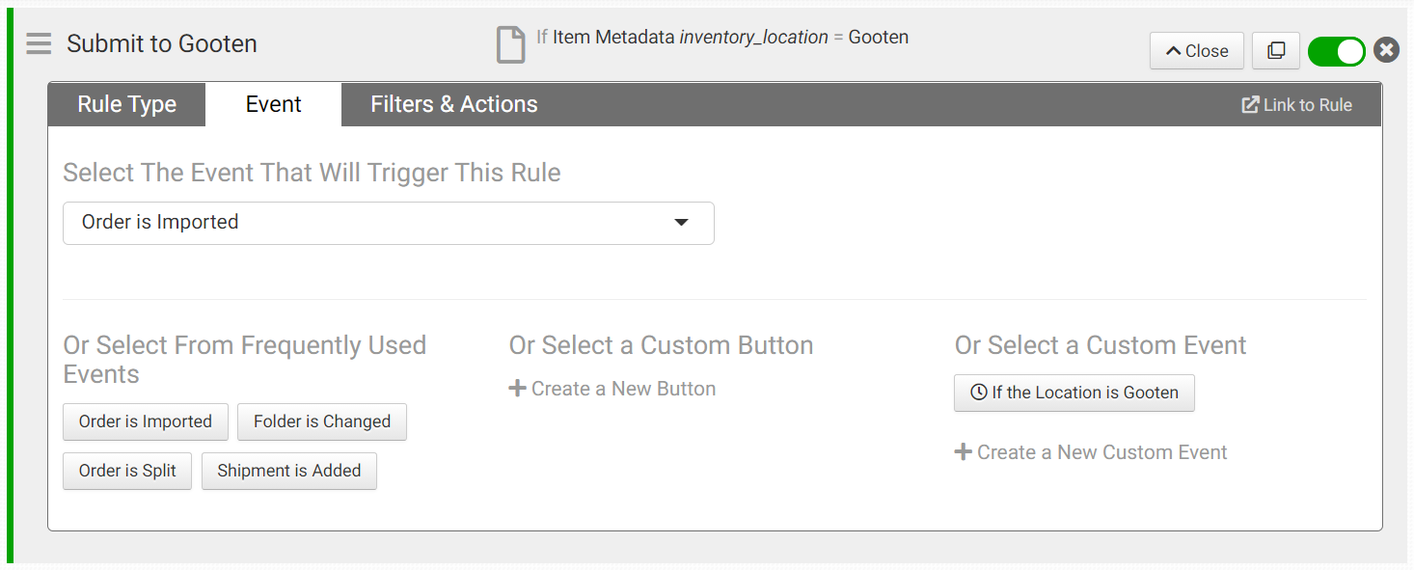Viewport: 1414px width, 570px height.
Task: Duplicate the rule with the copy icon
Action: tap(1276, 51)
